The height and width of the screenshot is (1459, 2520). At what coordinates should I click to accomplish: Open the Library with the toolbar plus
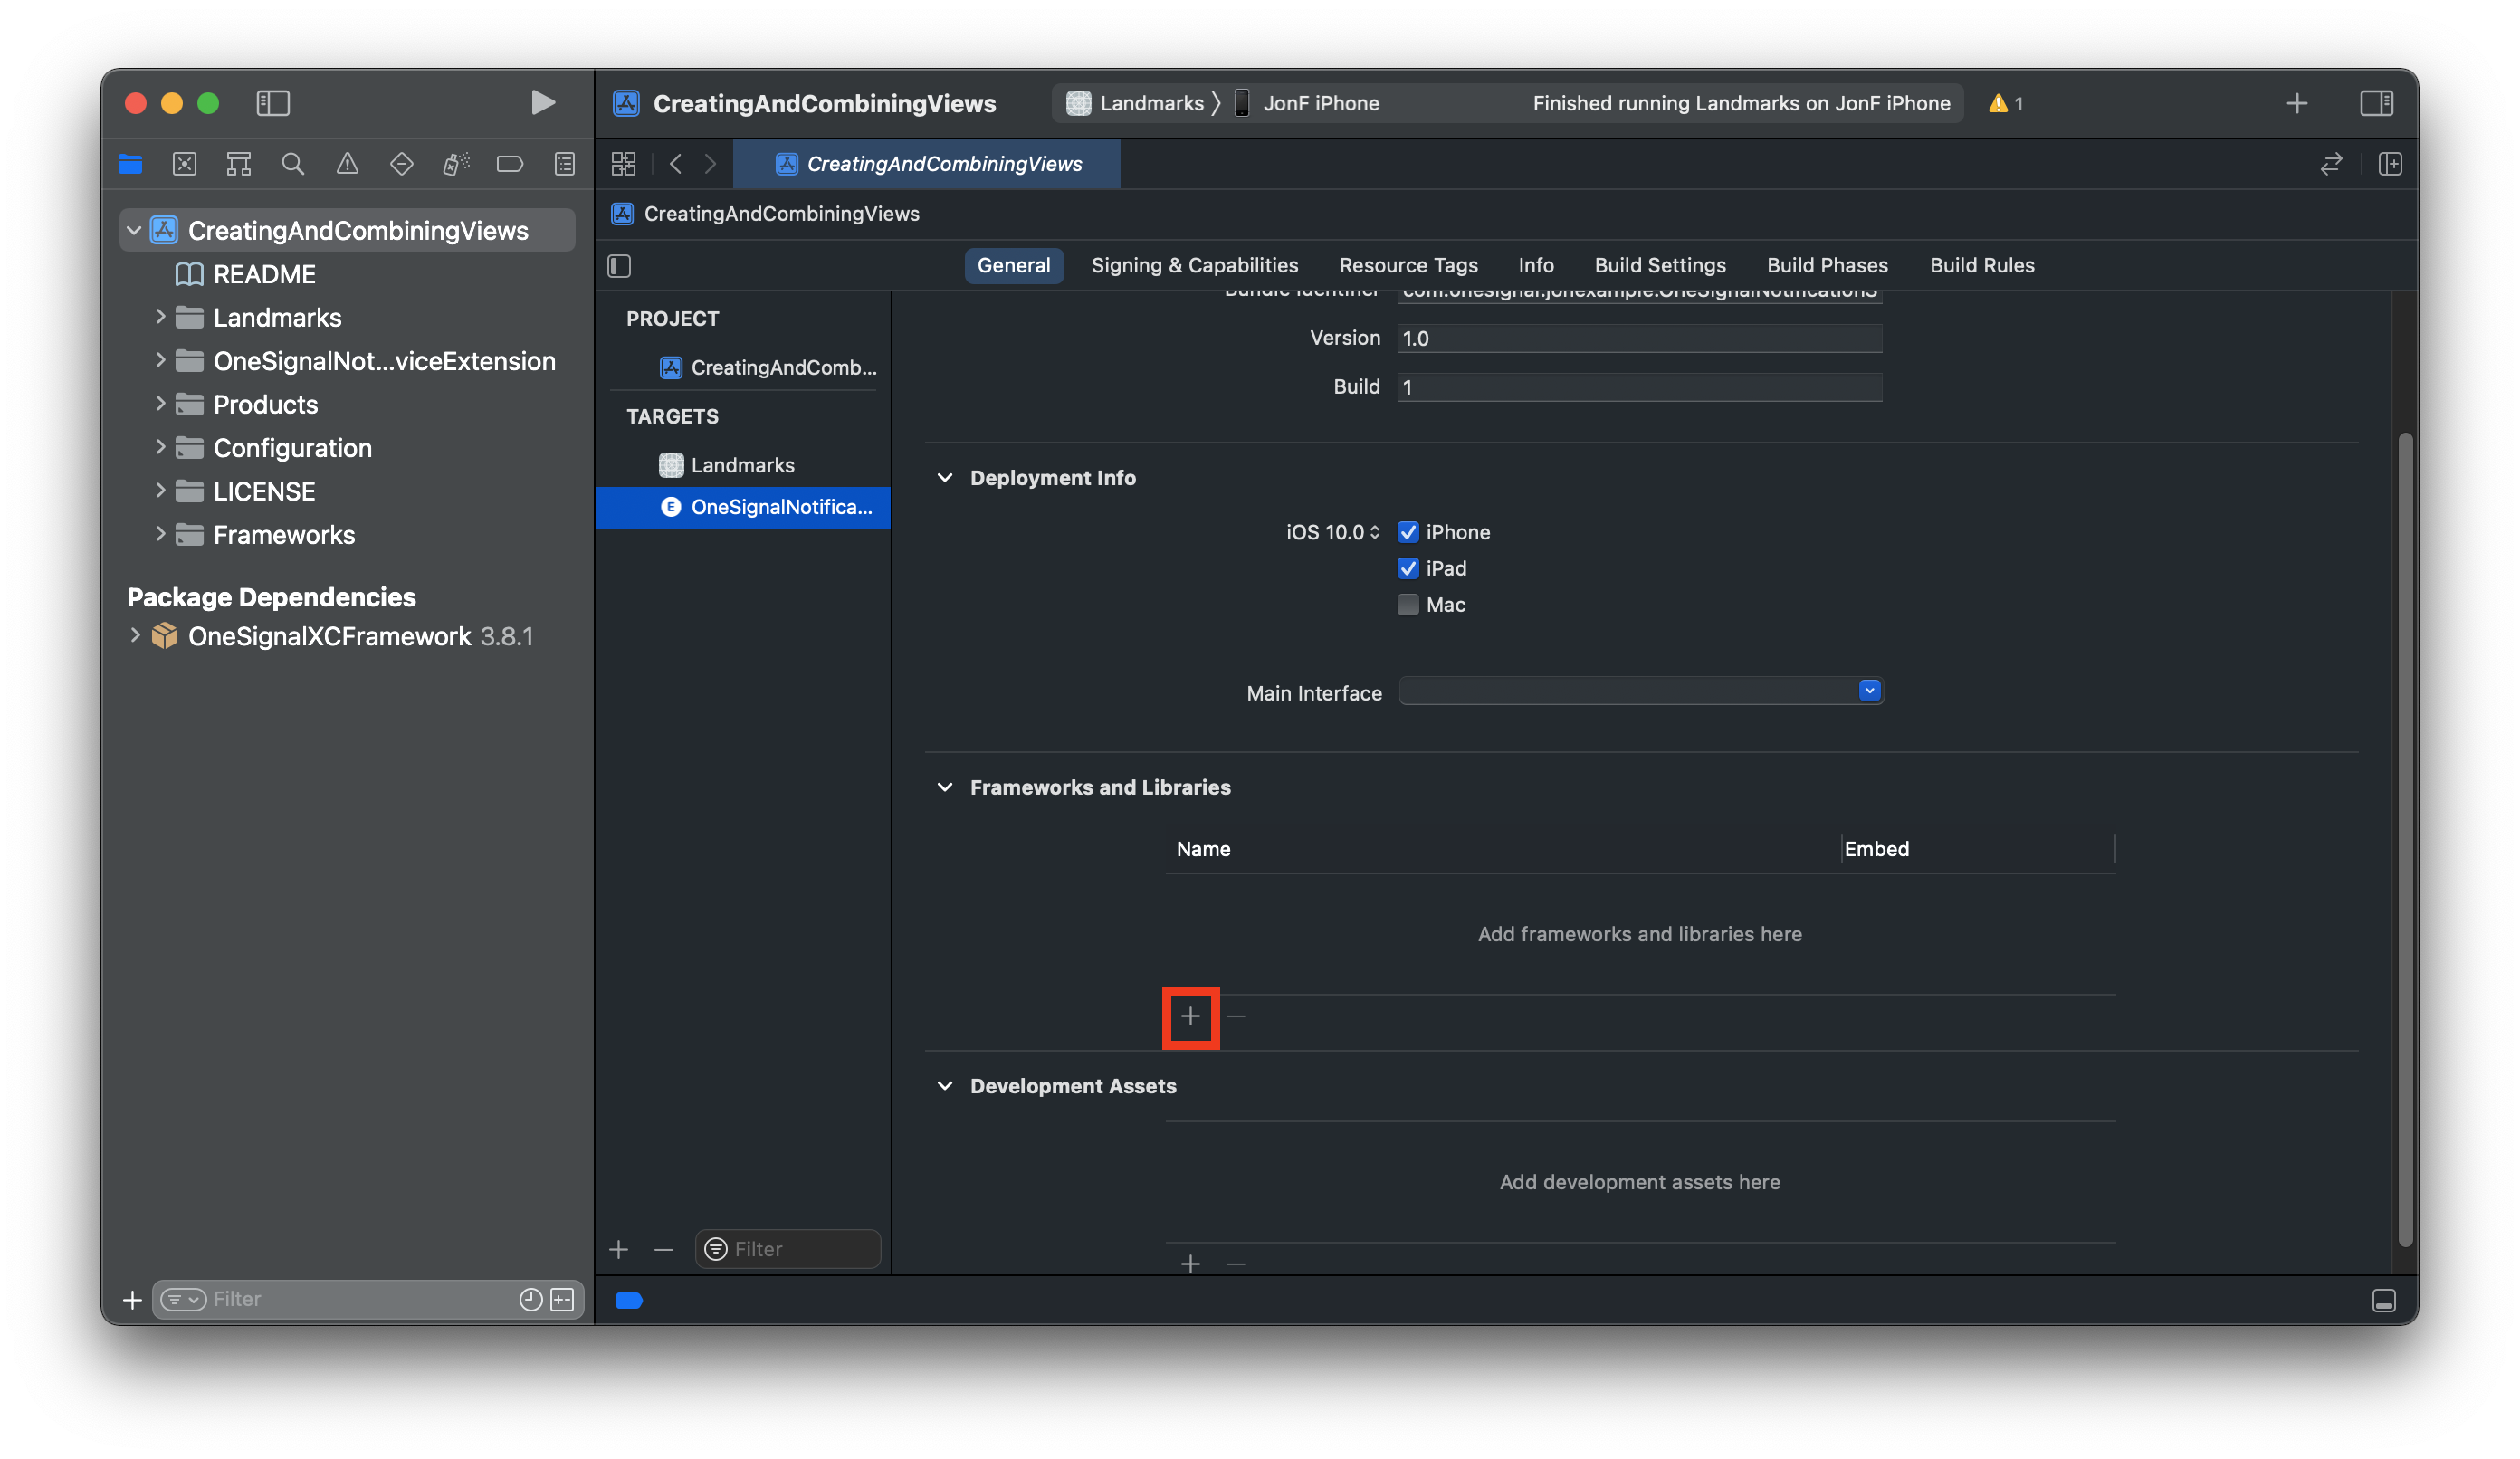(2296, 103)
